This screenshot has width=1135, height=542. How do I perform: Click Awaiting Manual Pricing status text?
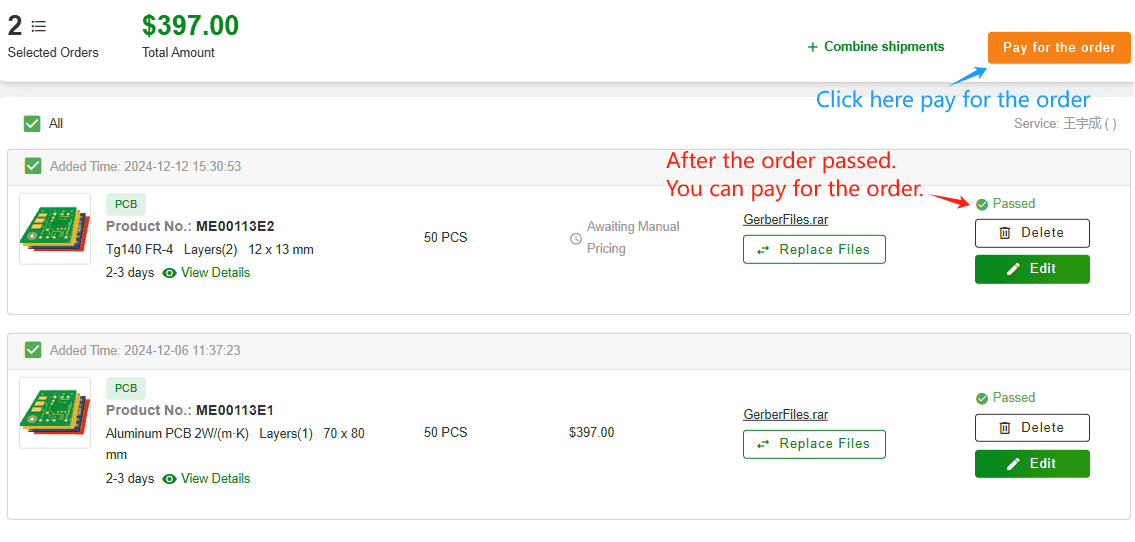tap(633, 237)
